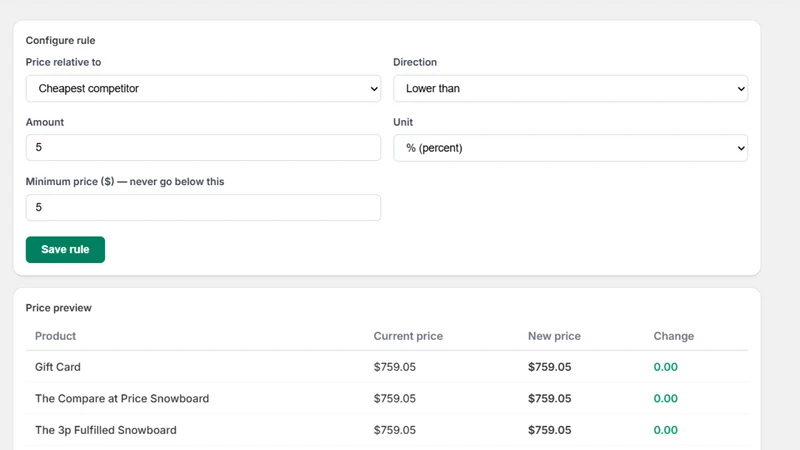This screenshot has width=800, height=450.
Task: Click Gift Card current price $759.05
Action: coord(394,367)
